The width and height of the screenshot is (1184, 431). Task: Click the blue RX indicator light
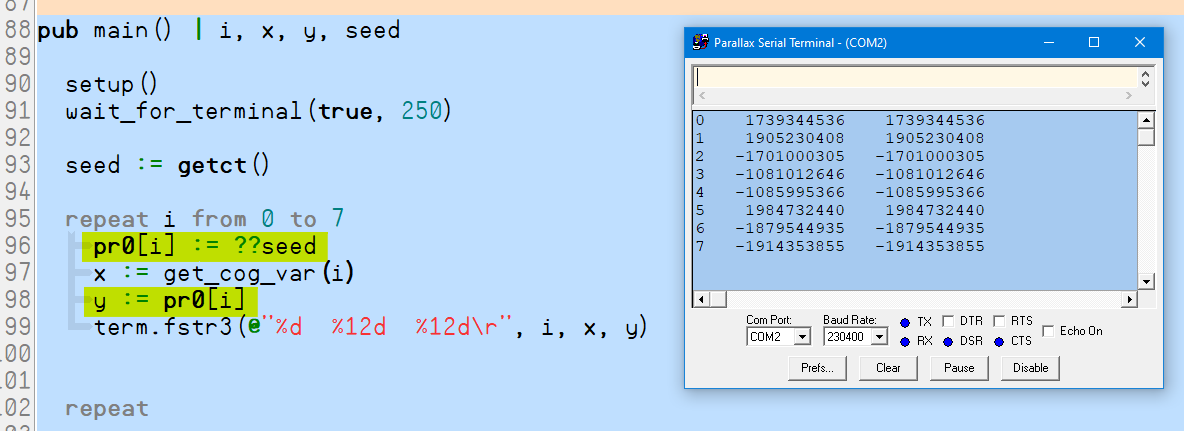pos(905,341)
